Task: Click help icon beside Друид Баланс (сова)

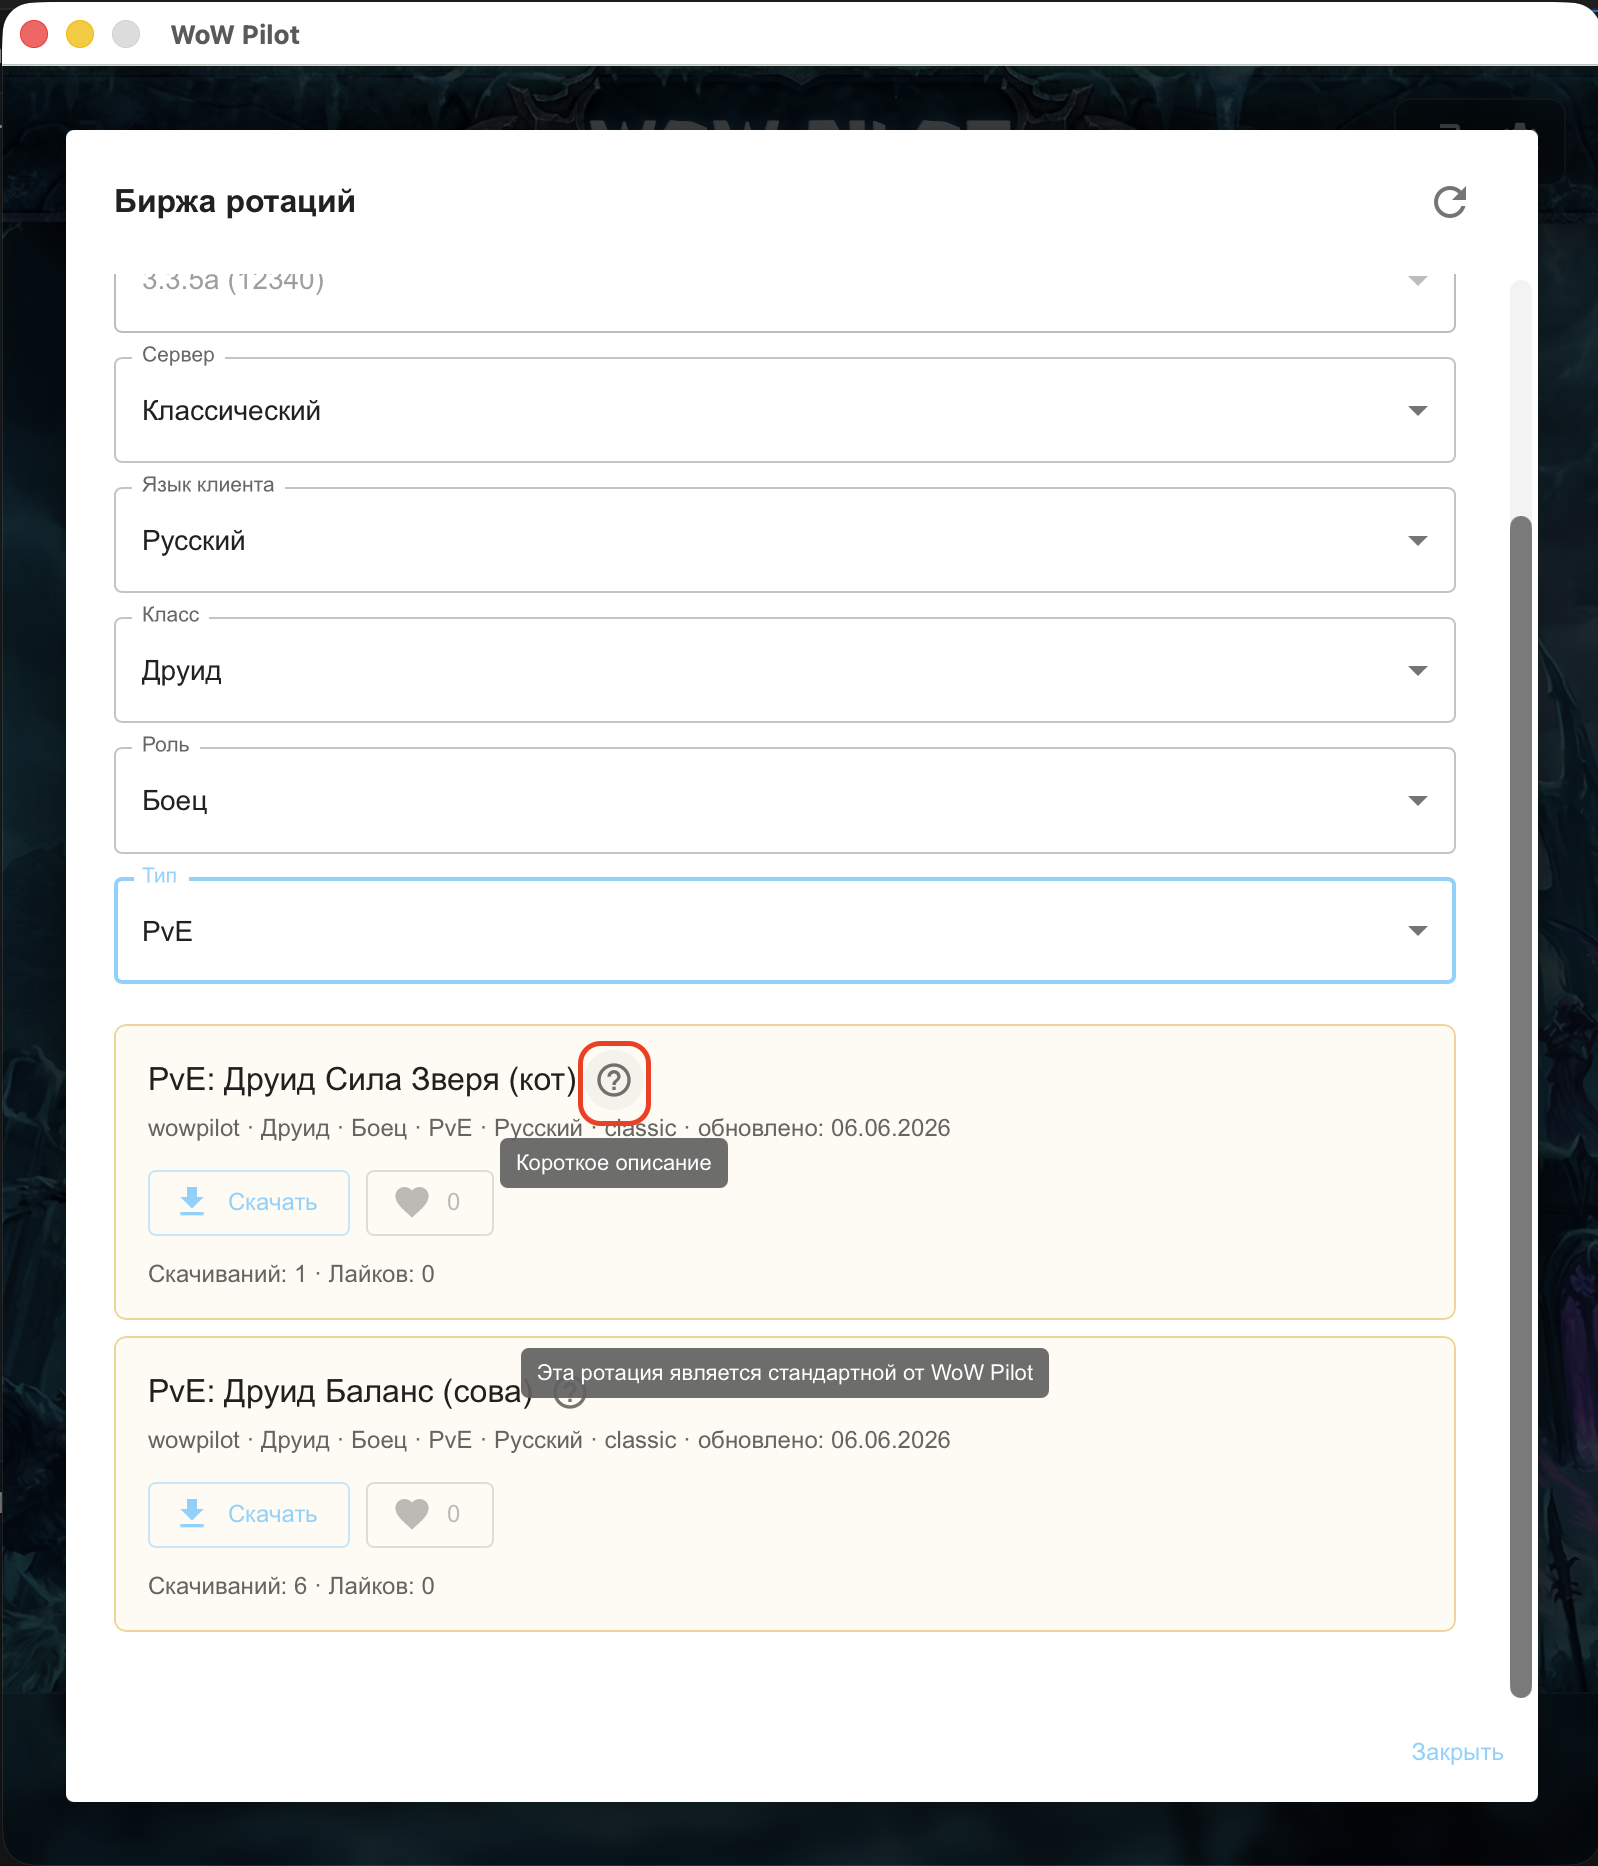Action: point(570,1393)
